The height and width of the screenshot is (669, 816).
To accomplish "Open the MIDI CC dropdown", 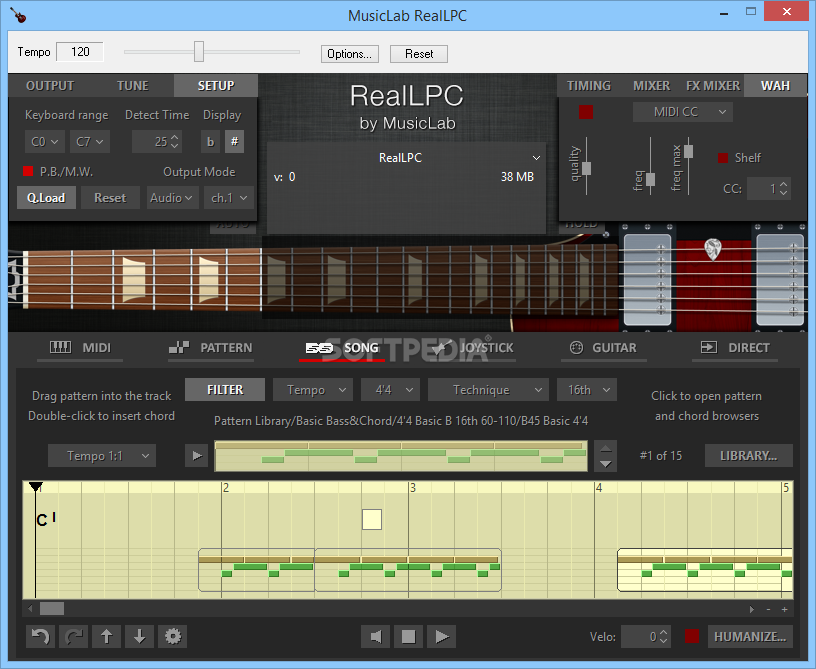I will [683, 112].
